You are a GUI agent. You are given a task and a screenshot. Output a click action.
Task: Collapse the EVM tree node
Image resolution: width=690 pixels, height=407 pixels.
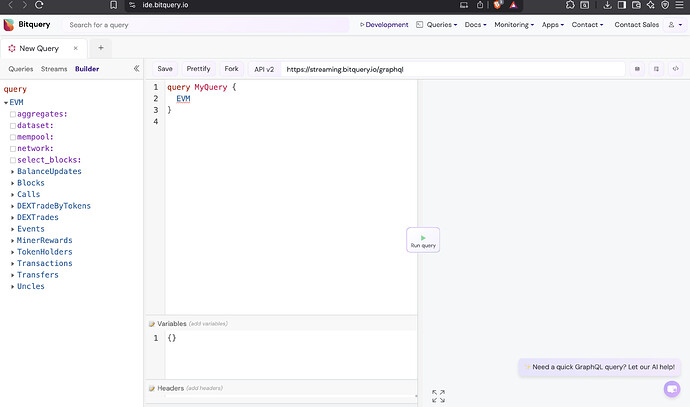click(6, 103)
